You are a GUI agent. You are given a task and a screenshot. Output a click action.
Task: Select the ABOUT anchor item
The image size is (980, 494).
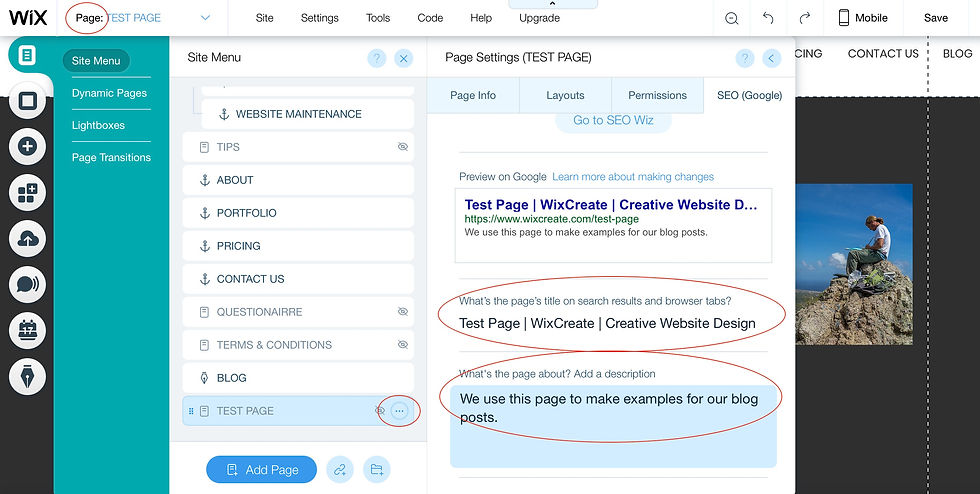coord(298,180)
